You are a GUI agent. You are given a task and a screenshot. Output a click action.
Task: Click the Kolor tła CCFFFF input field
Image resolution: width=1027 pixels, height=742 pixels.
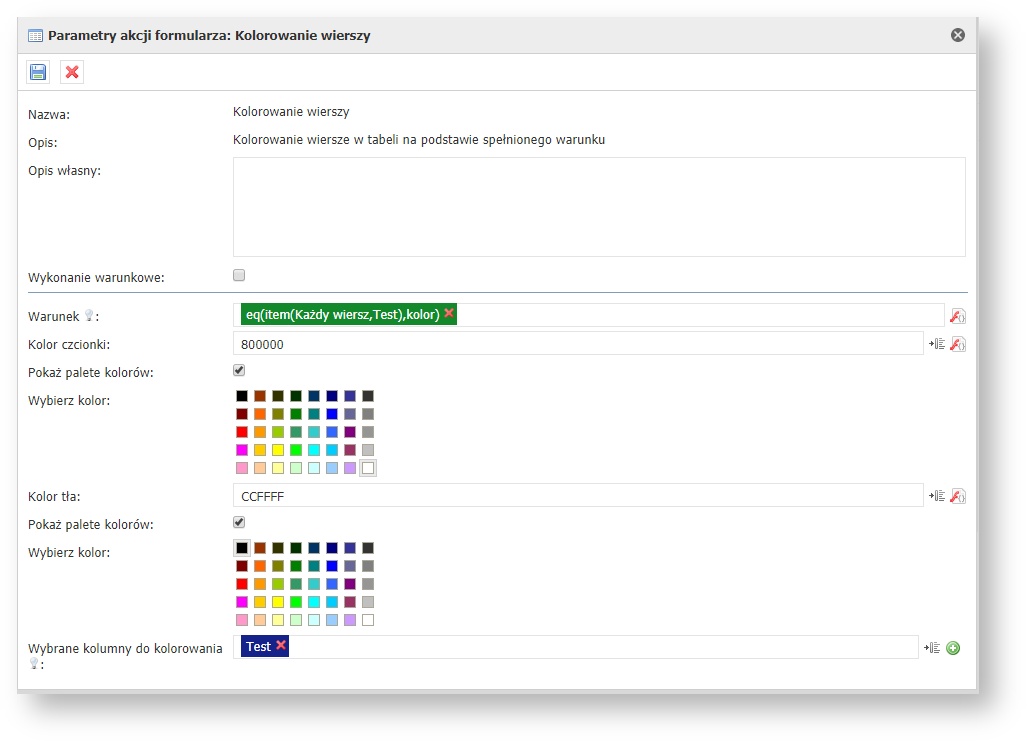click(x=577, y=496)
